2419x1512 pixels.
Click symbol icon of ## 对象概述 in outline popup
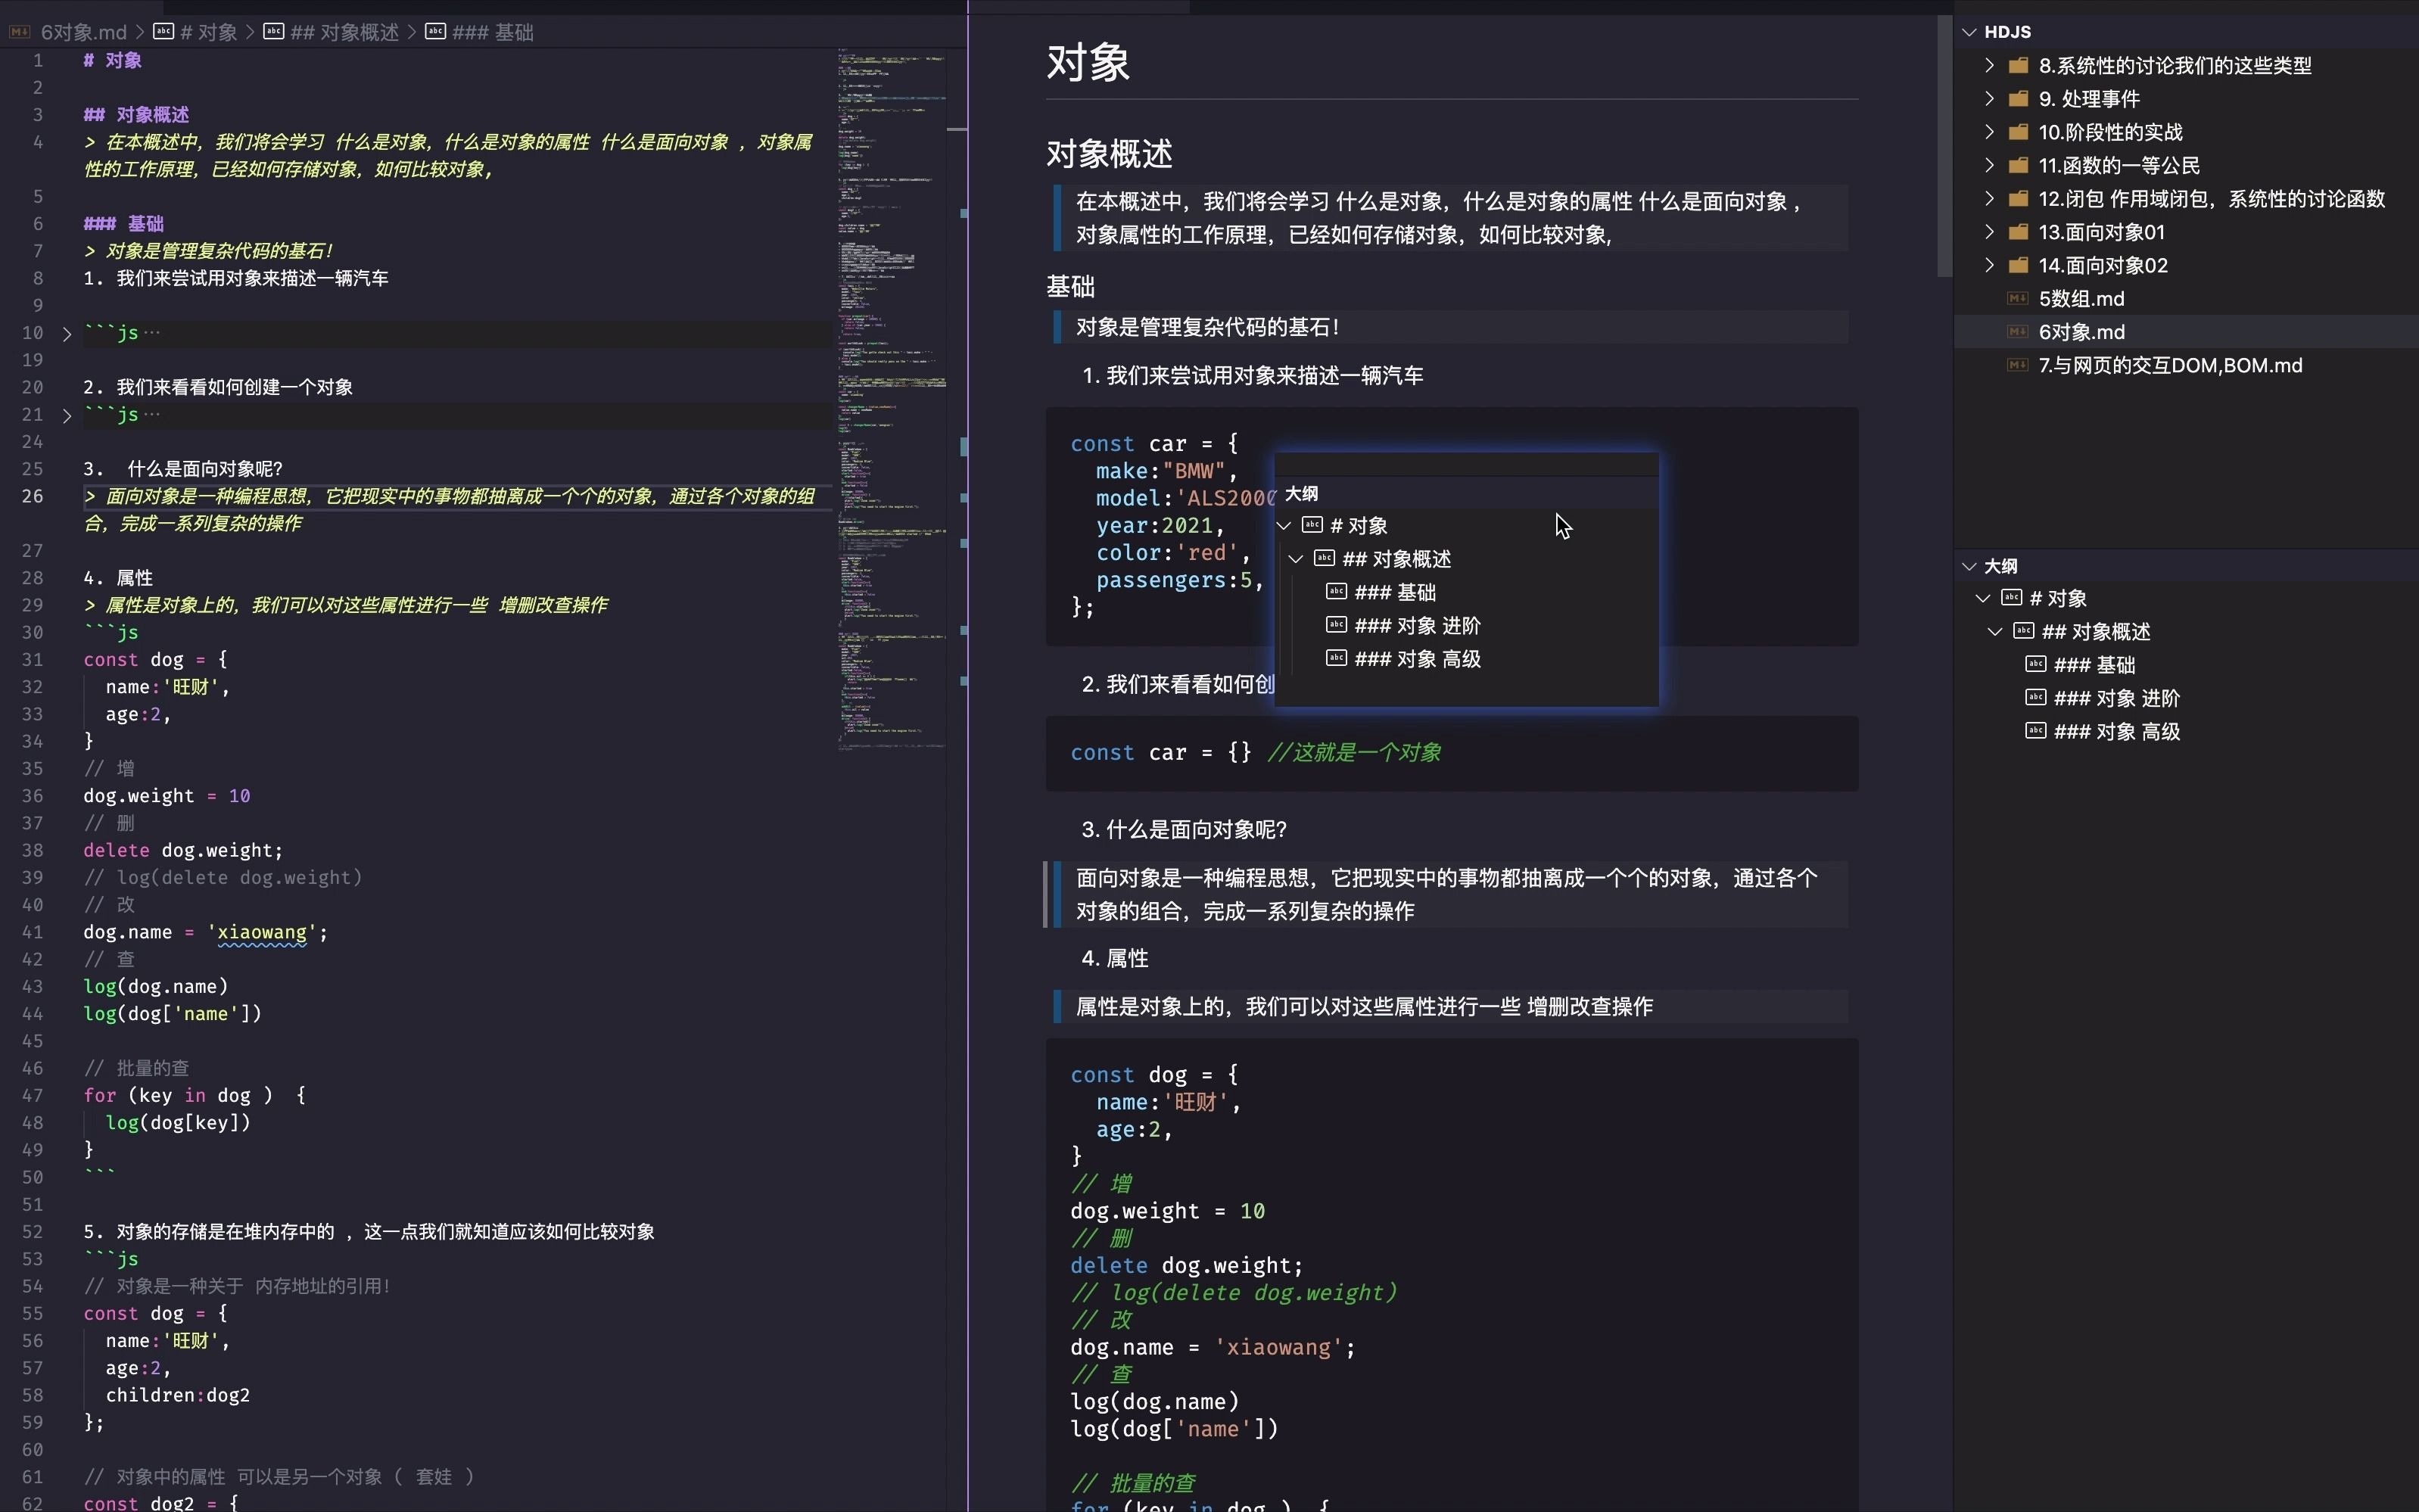(1325, 558)
